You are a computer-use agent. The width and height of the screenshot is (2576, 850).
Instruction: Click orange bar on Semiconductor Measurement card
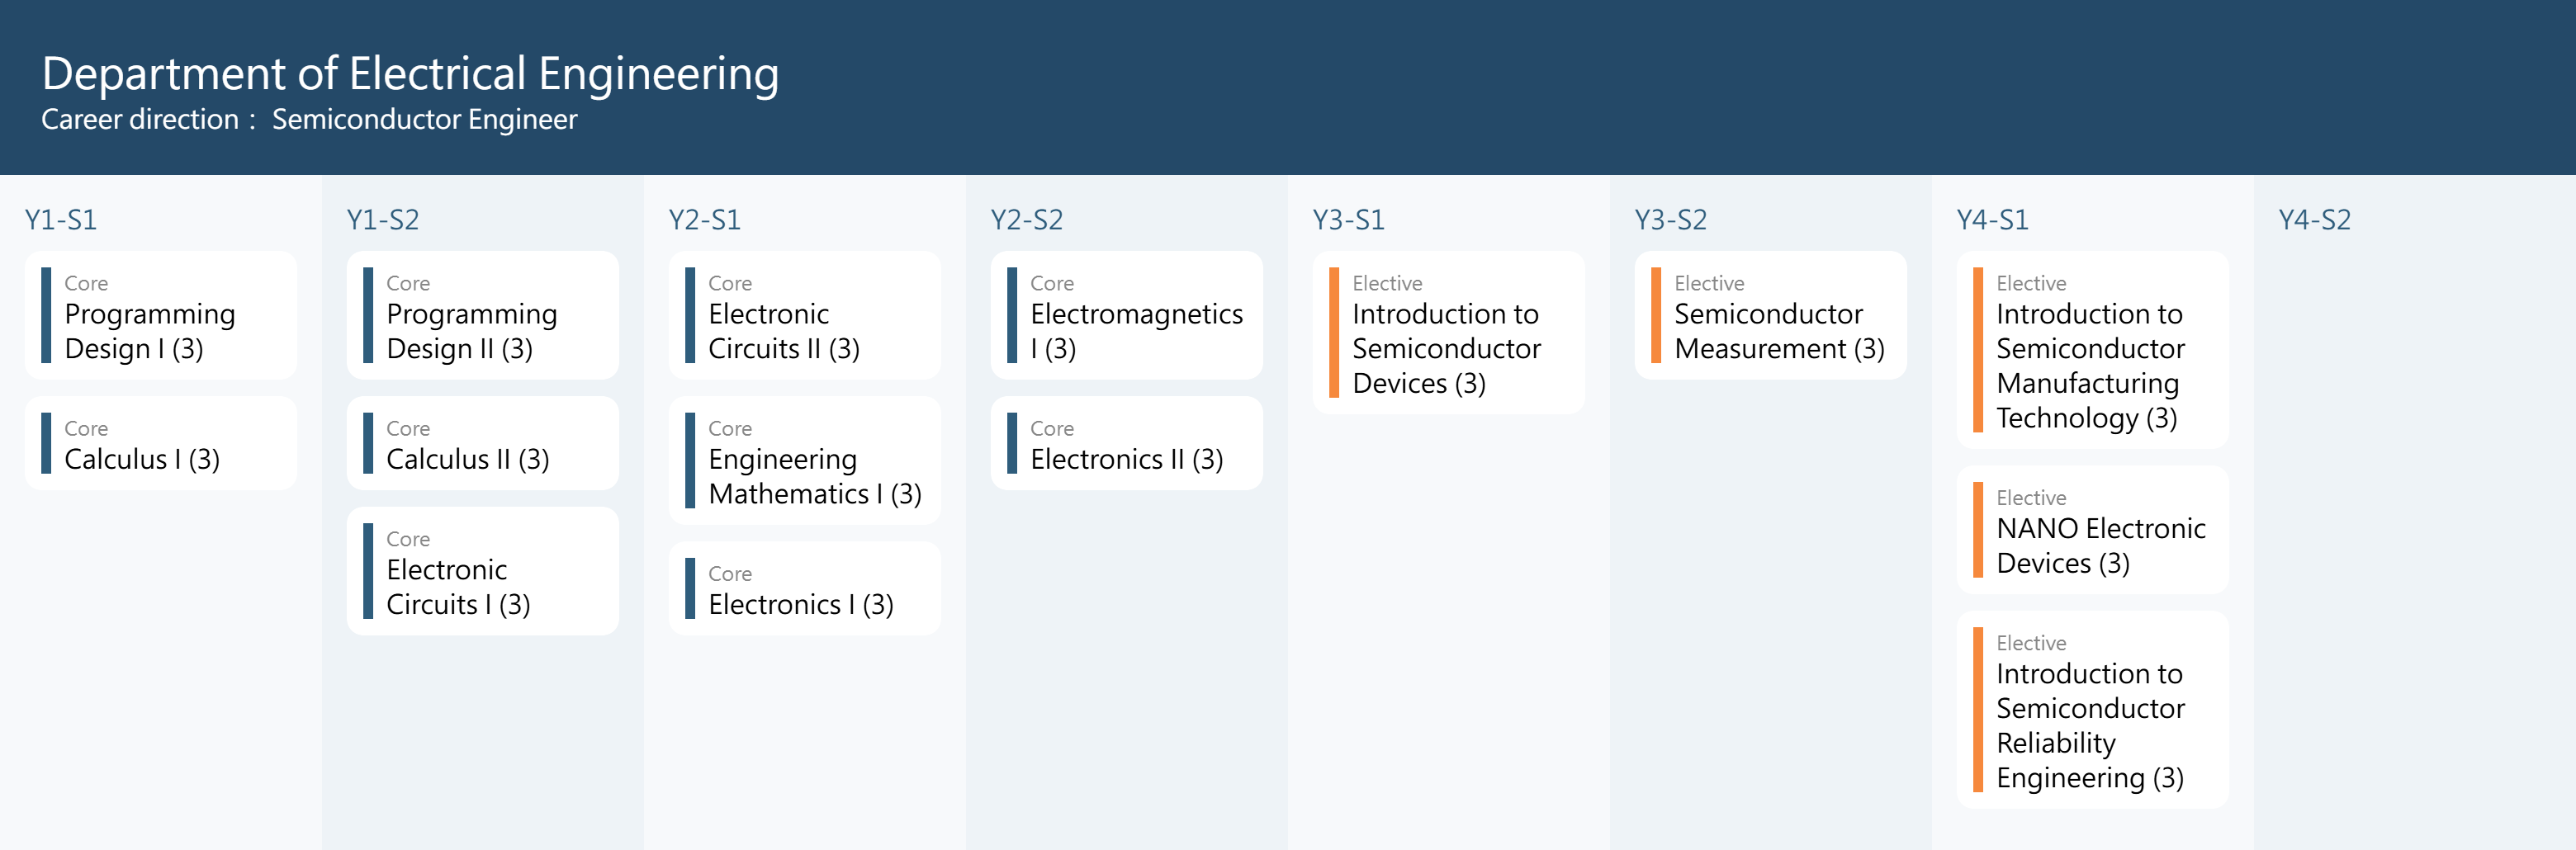1656,315
